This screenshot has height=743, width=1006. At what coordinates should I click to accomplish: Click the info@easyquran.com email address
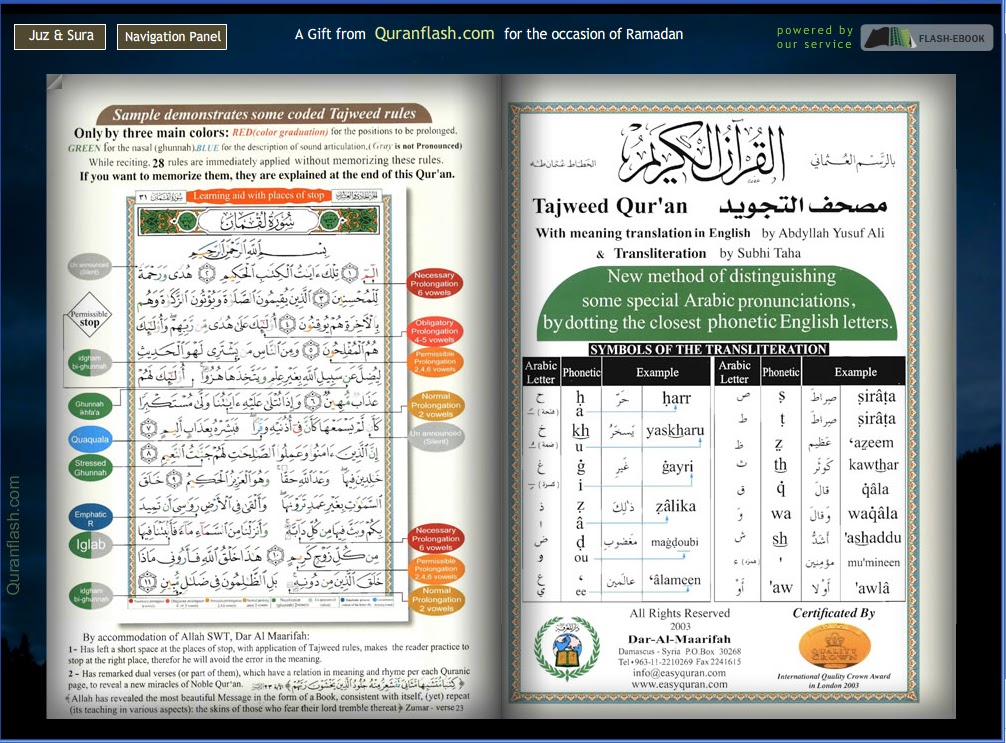pyautogui.click(x=679, y=673)
